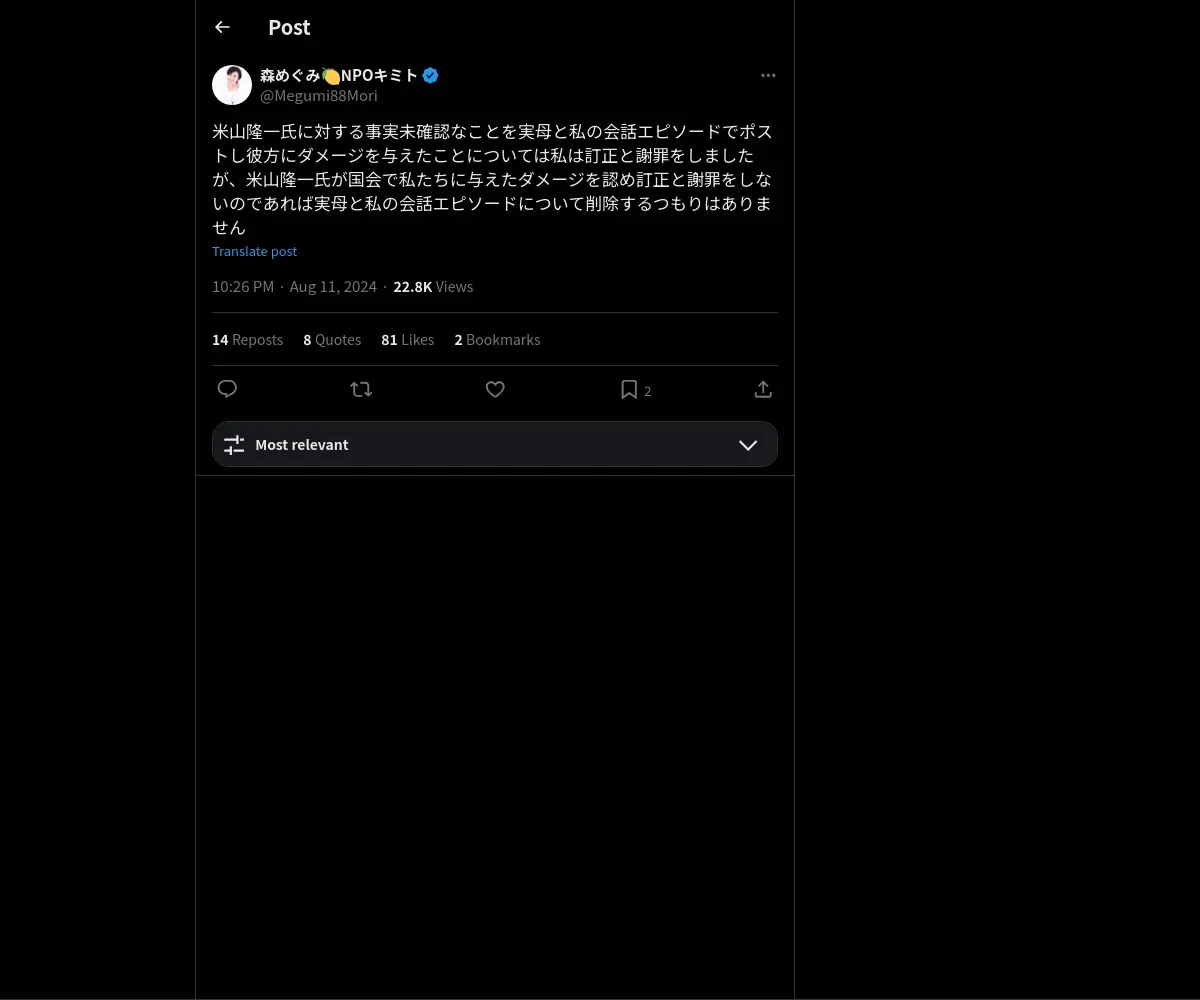The height and width of the screenshot is (1000, 1200).
Task: View the 81 Likes list
Action: pos(407,340)
